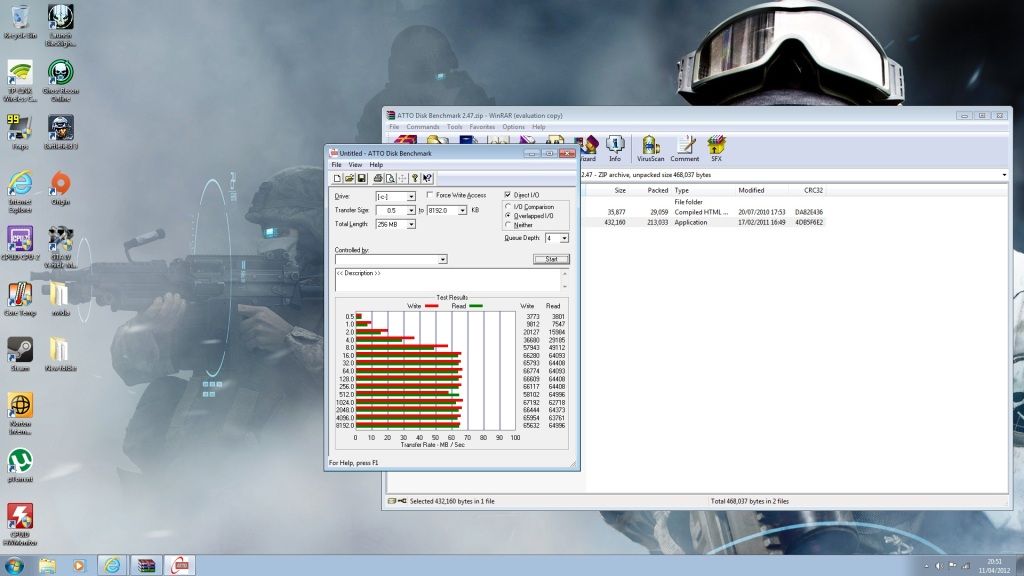Save the benchmark using the Save icon

pos(360,179)
